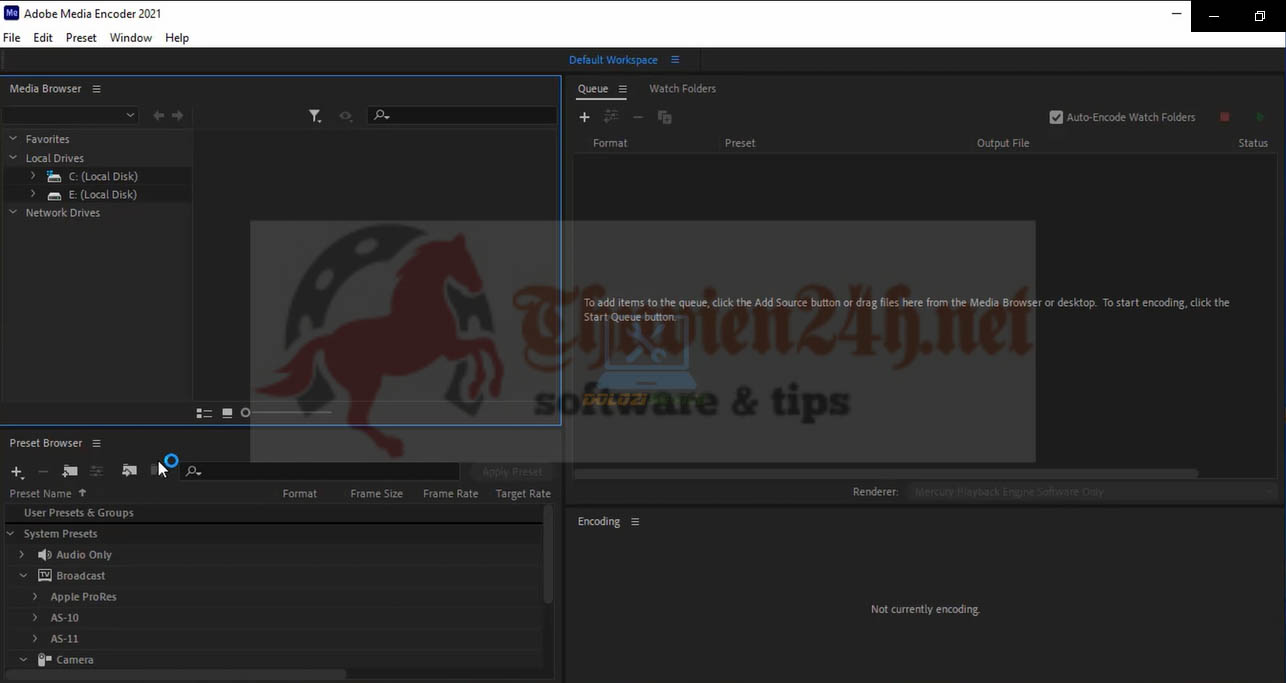Click the red Stop Queue button

click(1224, 117)
